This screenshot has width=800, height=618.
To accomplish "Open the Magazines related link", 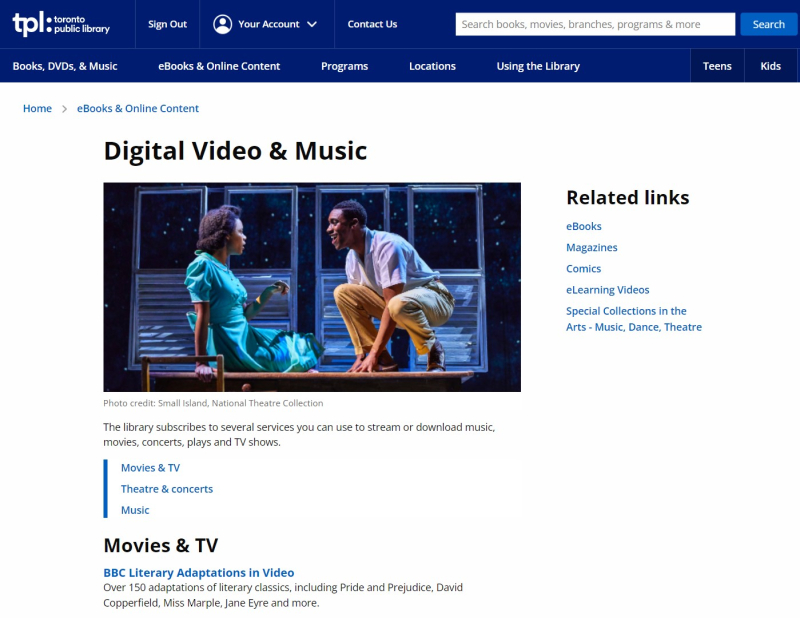I will coord(591,248).
